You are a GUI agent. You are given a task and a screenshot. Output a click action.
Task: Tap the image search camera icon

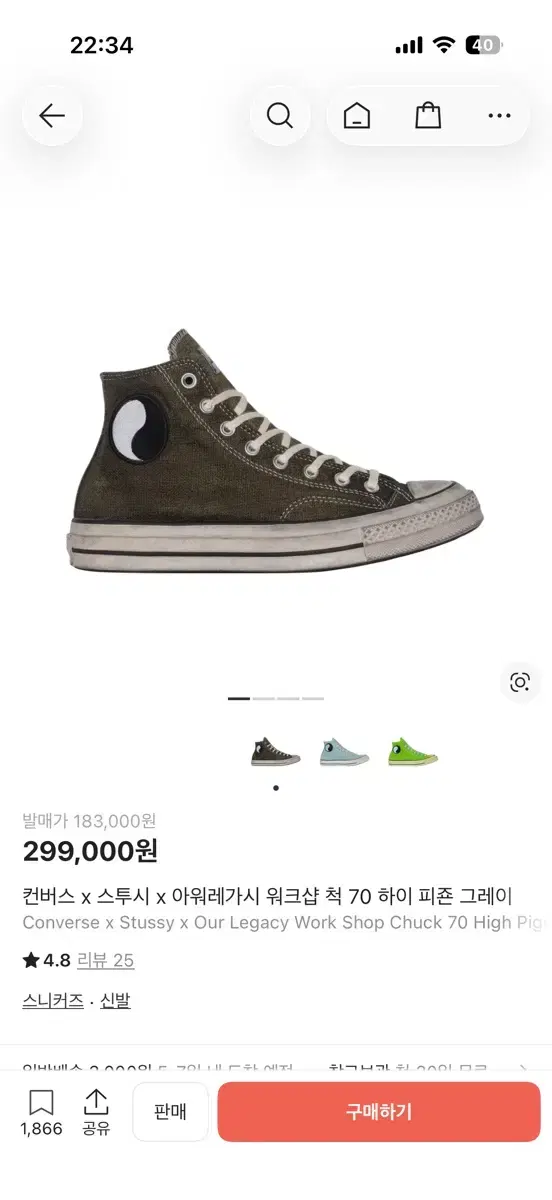pos(519,682)
